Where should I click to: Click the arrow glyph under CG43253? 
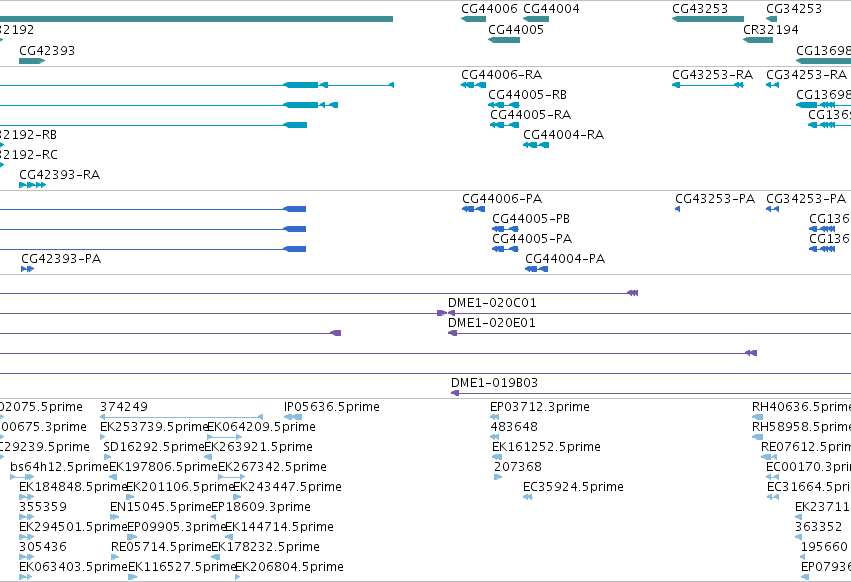(x=708, y=19)
